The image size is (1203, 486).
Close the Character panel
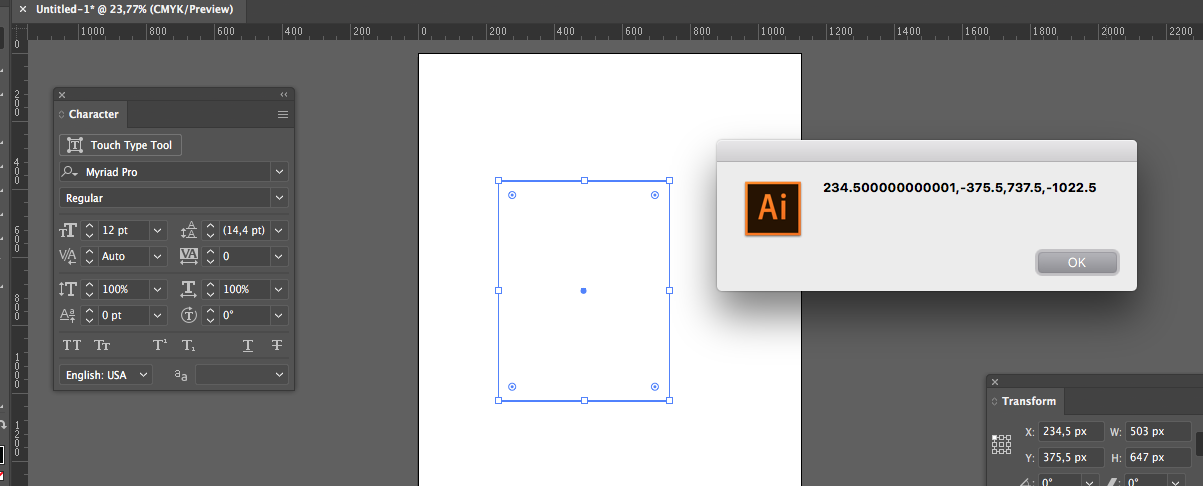click(x=61, y=94)
